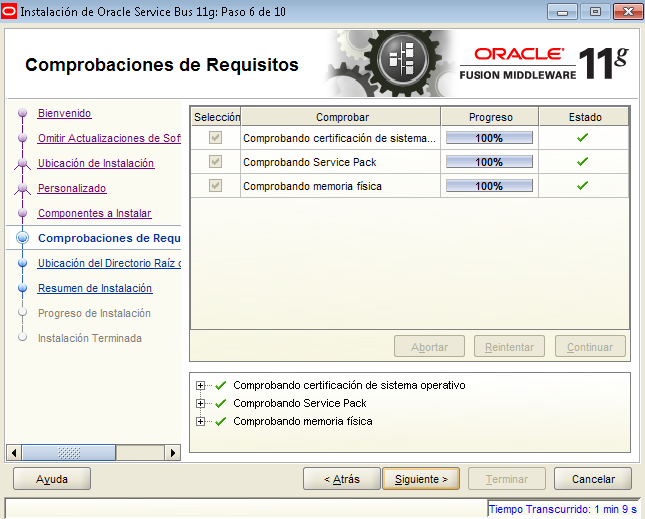Open Ubicación del Directorio Raíz step
This screenshot has width=645, height=519.
point(109,263)
